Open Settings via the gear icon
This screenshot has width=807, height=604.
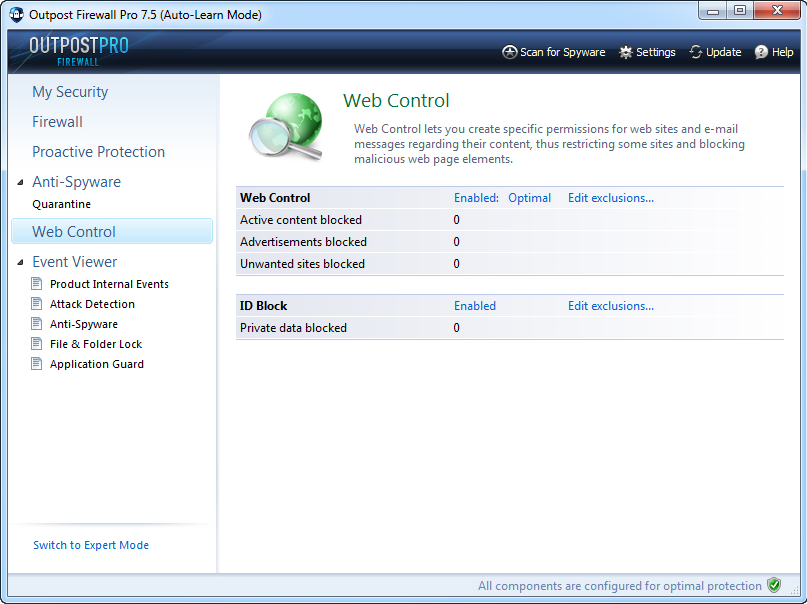[626, 52]
